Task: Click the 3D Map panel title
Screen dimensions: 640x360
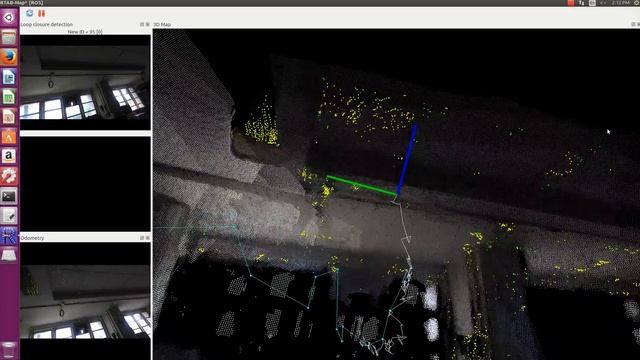Action: [162, 24]
